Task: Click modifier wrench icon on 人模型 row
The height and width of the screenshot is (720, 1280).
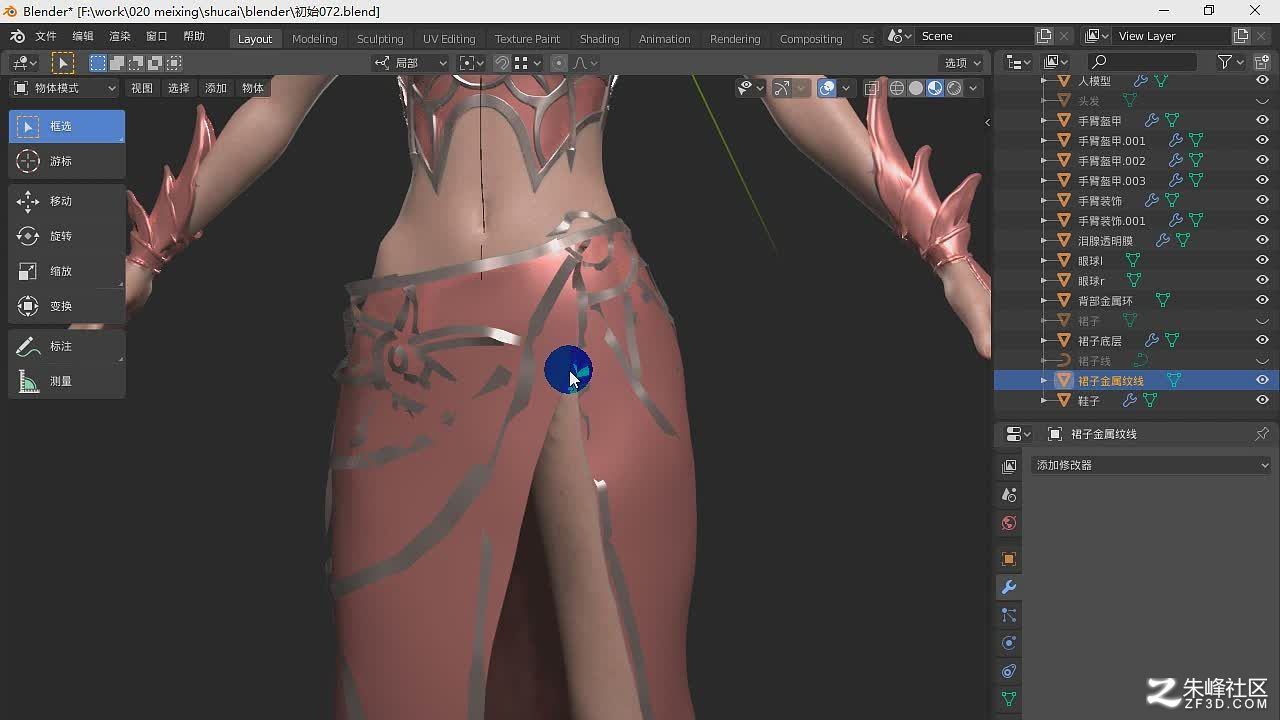Action: coord(1140,81)
